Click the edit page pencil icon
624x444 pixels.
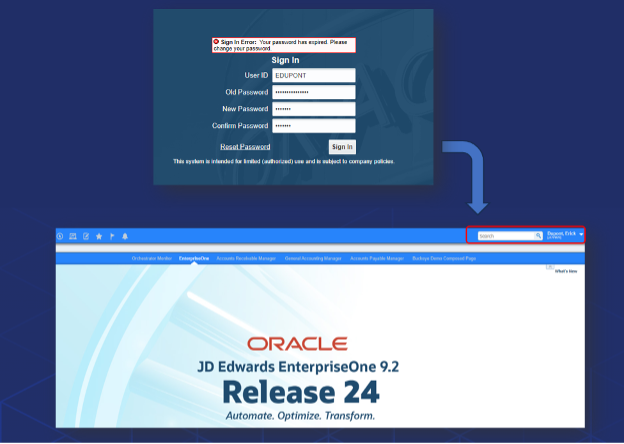pos(86,236)
